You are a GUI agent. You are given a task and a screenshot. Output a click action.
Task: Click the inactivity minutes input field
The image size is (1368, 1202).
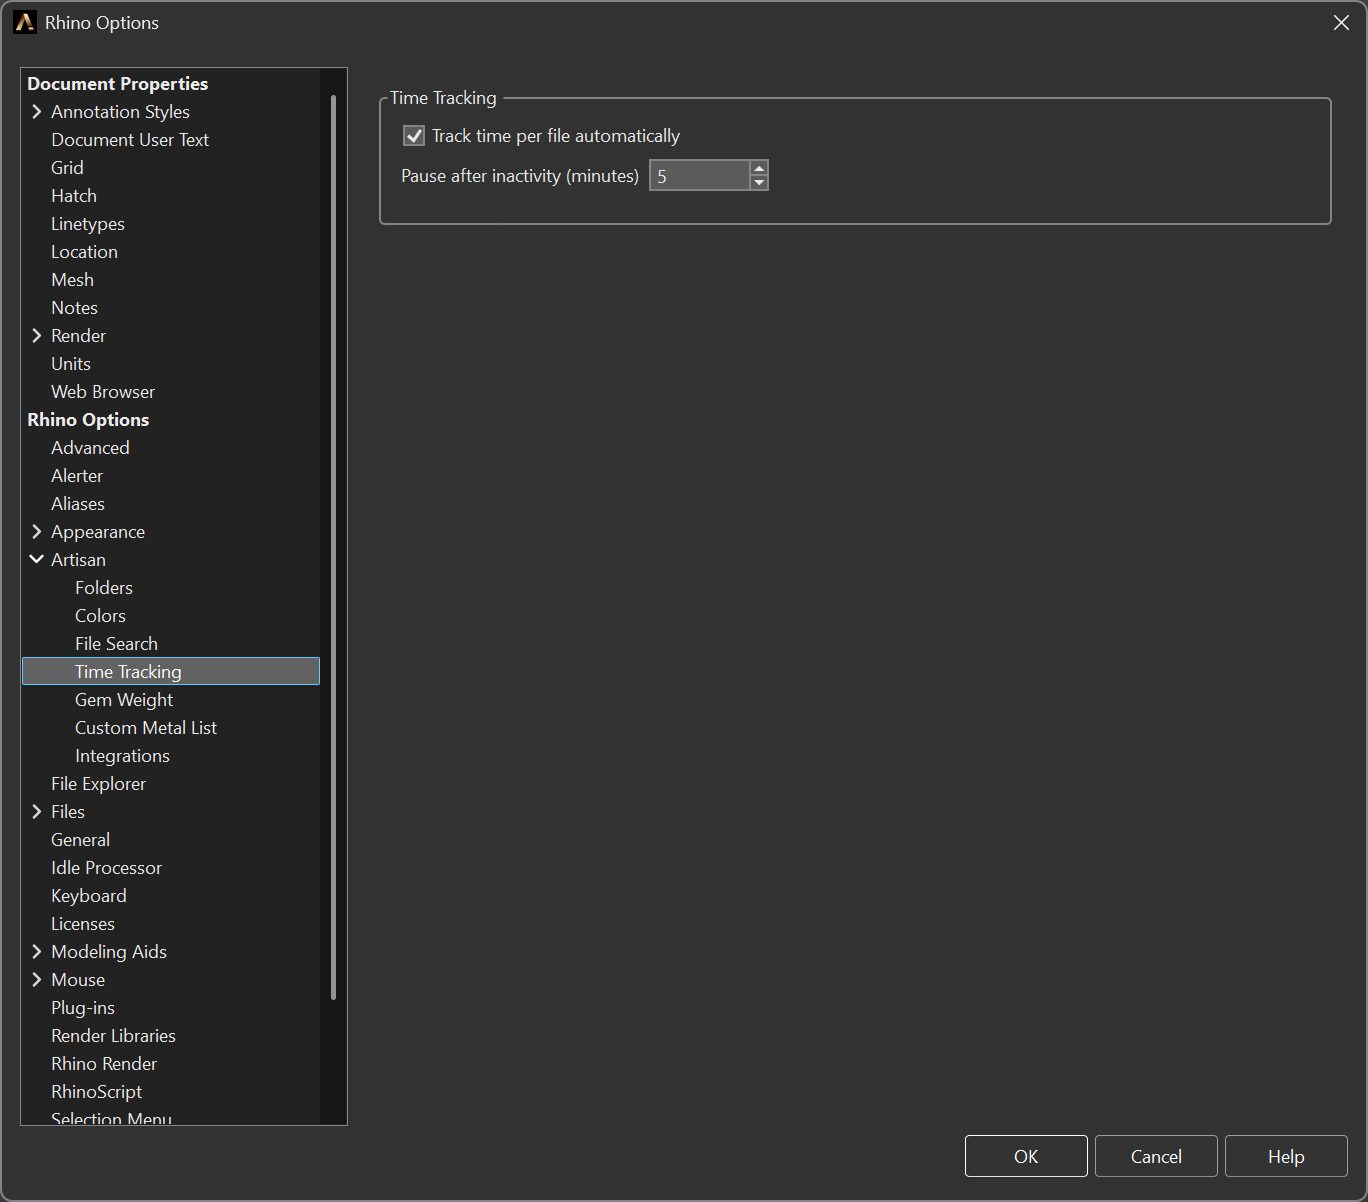(699, 176)
